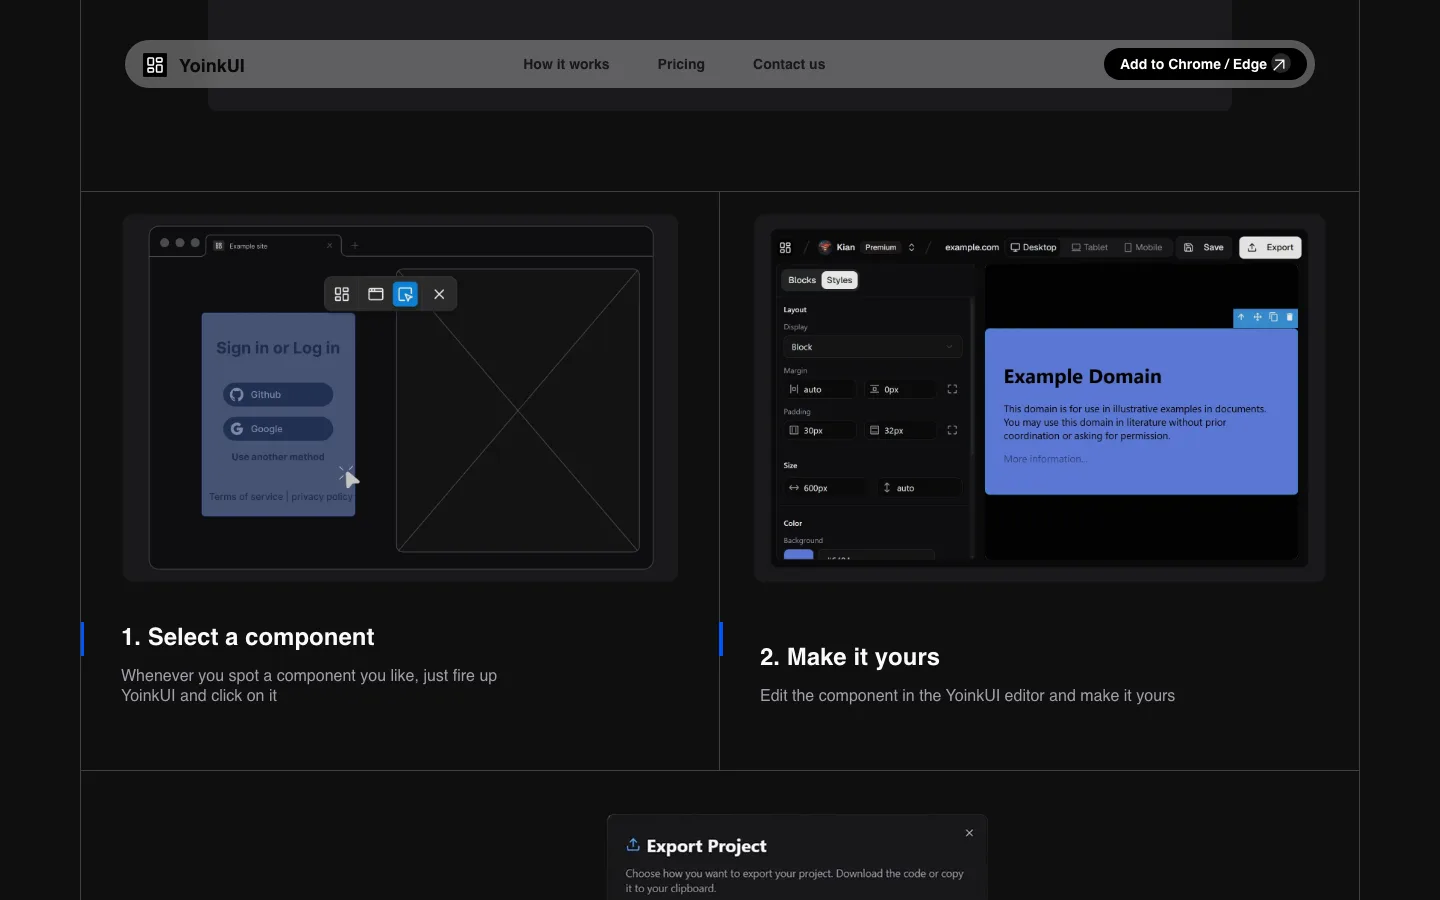Open the privacy policy link

coord(322,497)
